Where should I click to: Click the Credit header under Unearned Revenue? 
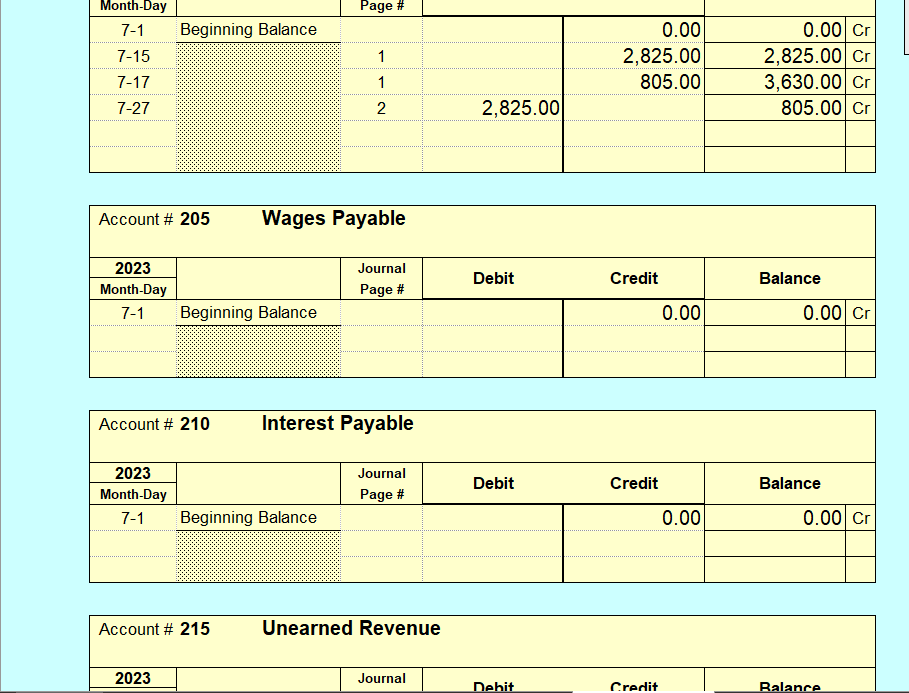pos(633,686)
